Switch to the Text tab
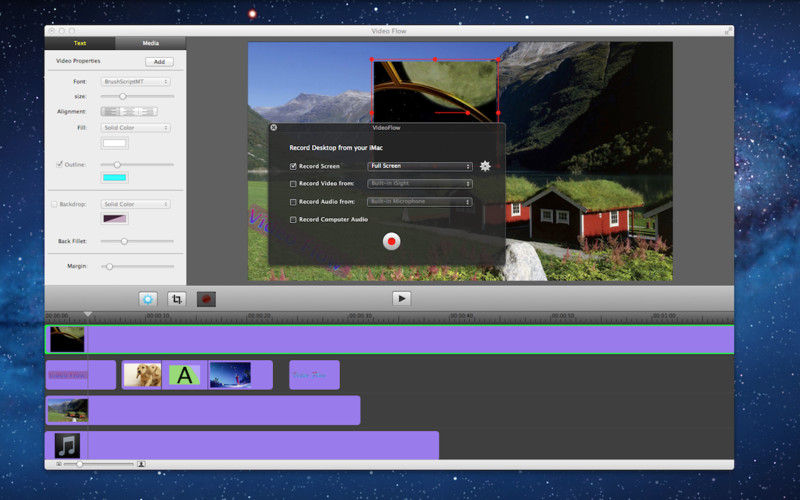 80,43
